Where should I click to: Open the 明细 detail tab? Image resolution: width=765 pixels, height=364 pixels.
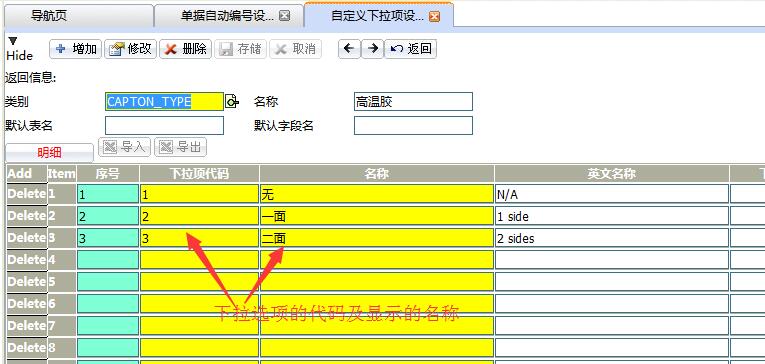[x=49, y=153]
